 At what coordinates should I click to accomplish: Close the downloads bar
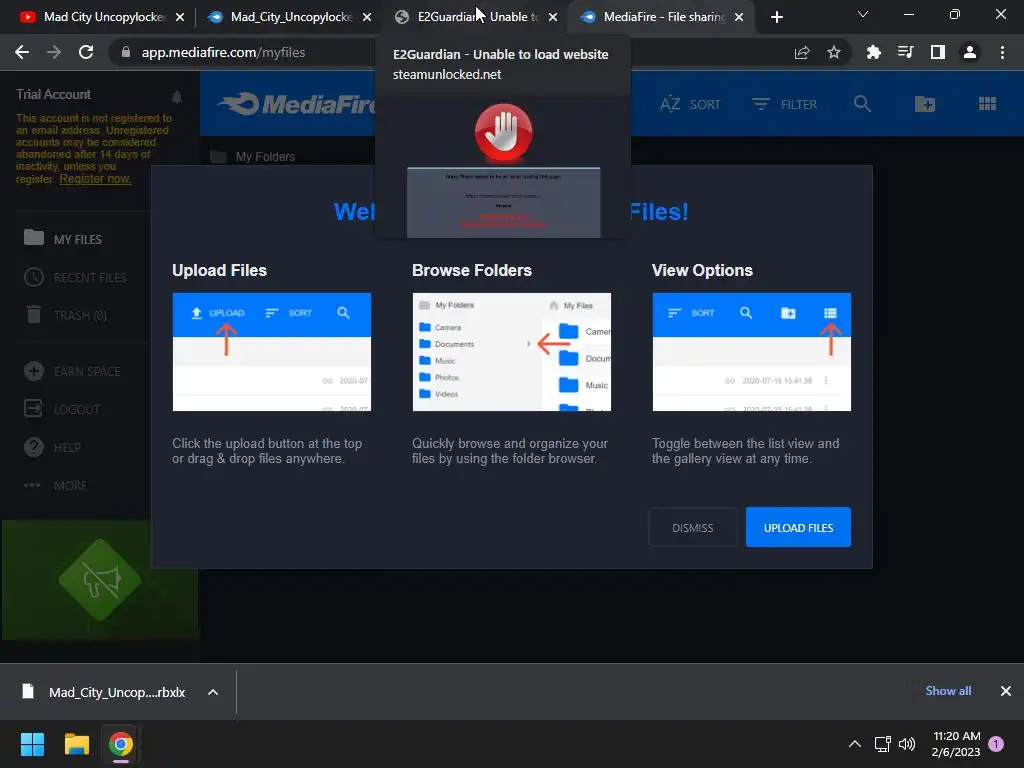click(x=1006, y=691)
